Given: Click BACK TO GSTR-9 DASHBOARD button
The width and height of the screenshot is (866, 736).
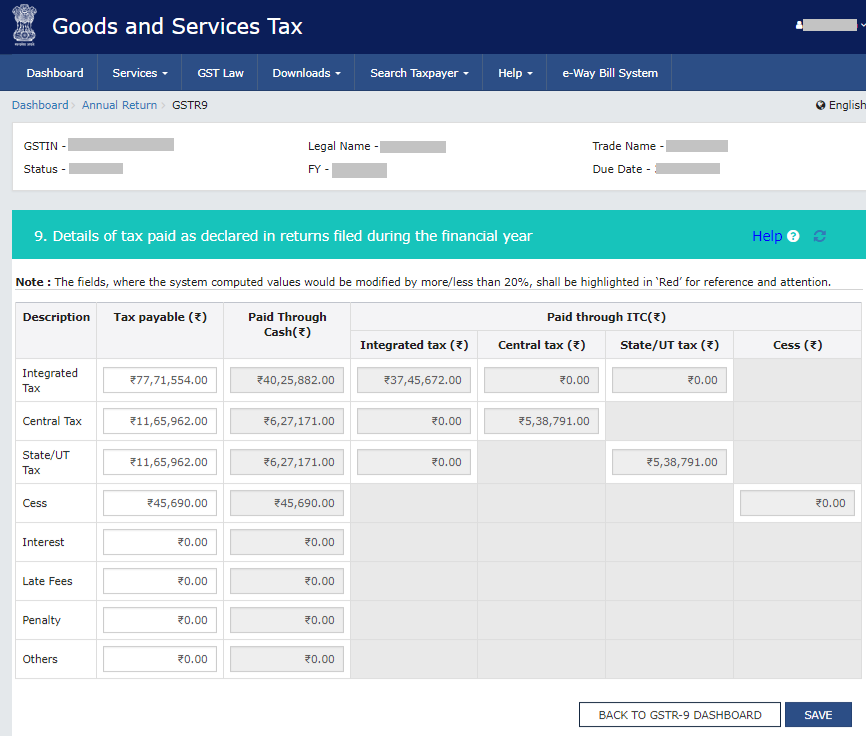Looking at the screenshot, I should pyautogui.click(x=679, y=715).
